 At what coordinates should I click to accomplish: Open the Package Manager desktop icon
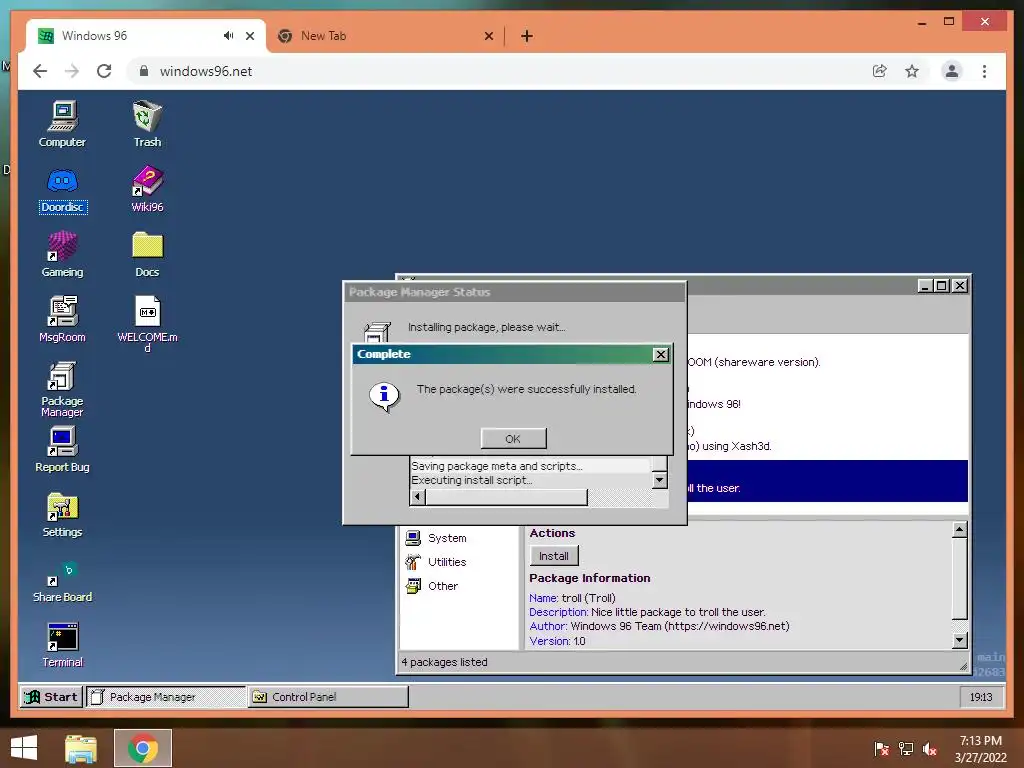62,389
